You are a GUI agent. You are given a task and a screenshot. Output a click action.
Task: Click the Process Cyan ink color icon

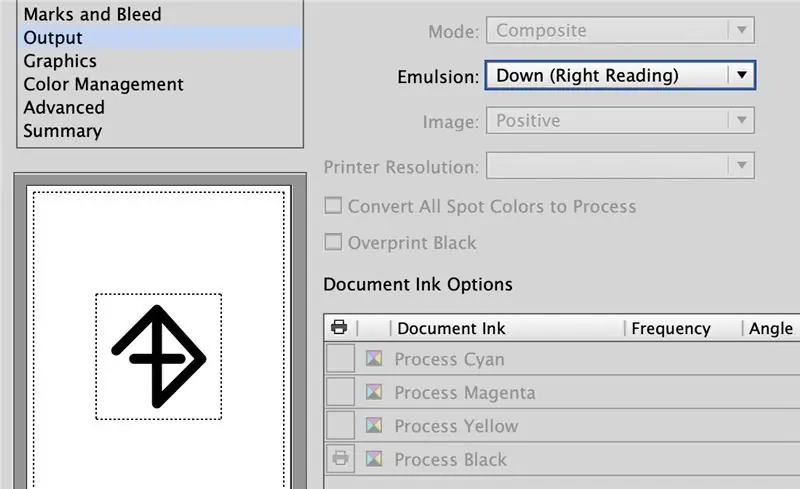click(x=375, y=359)
